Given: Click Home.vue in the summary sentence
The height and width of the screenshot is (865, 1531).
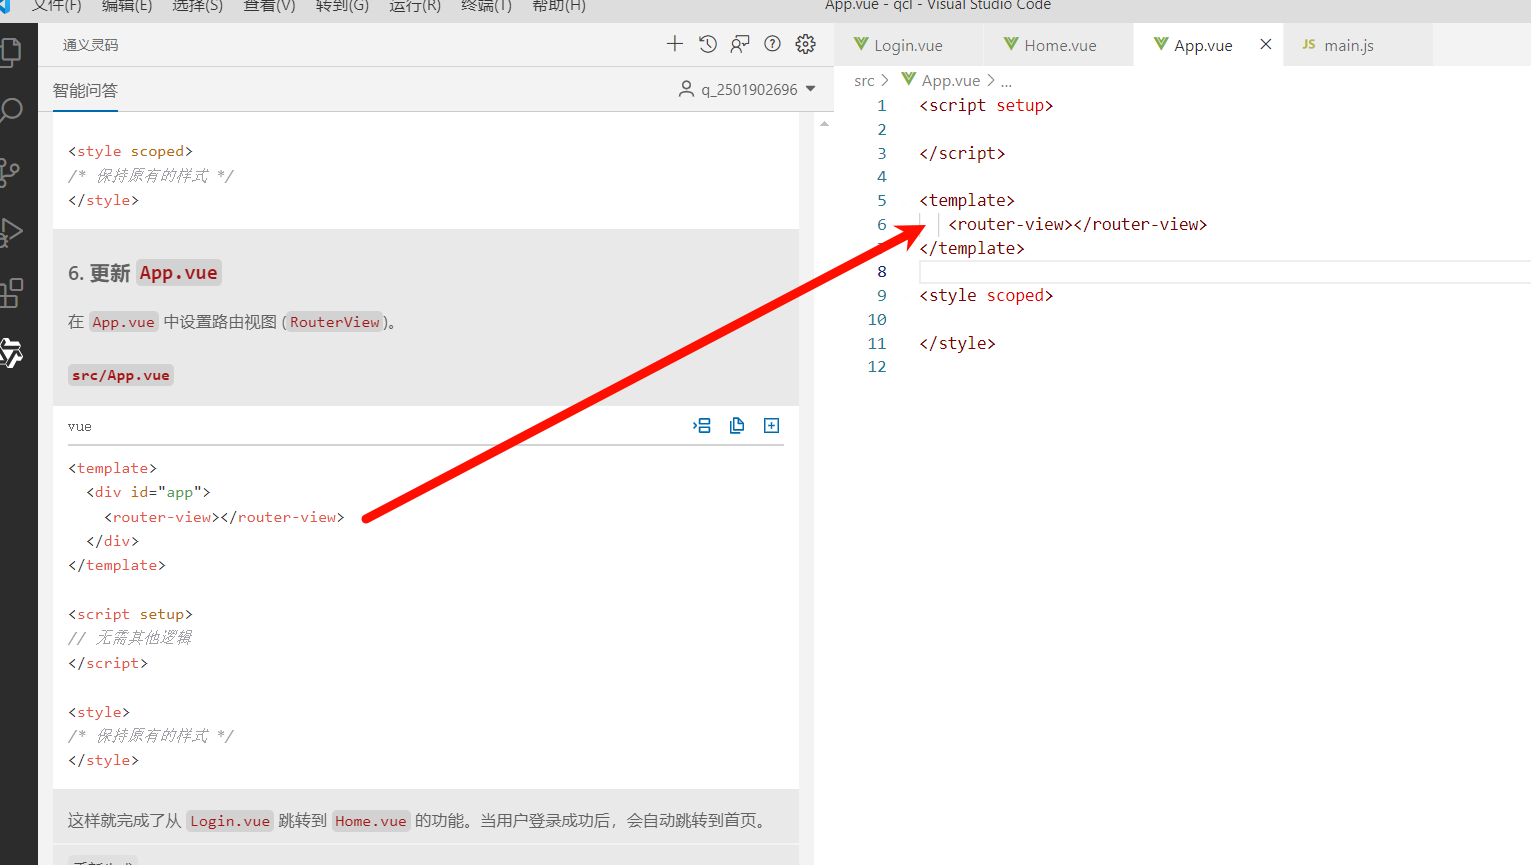Looking at the screenshot, I should [371, 821].
